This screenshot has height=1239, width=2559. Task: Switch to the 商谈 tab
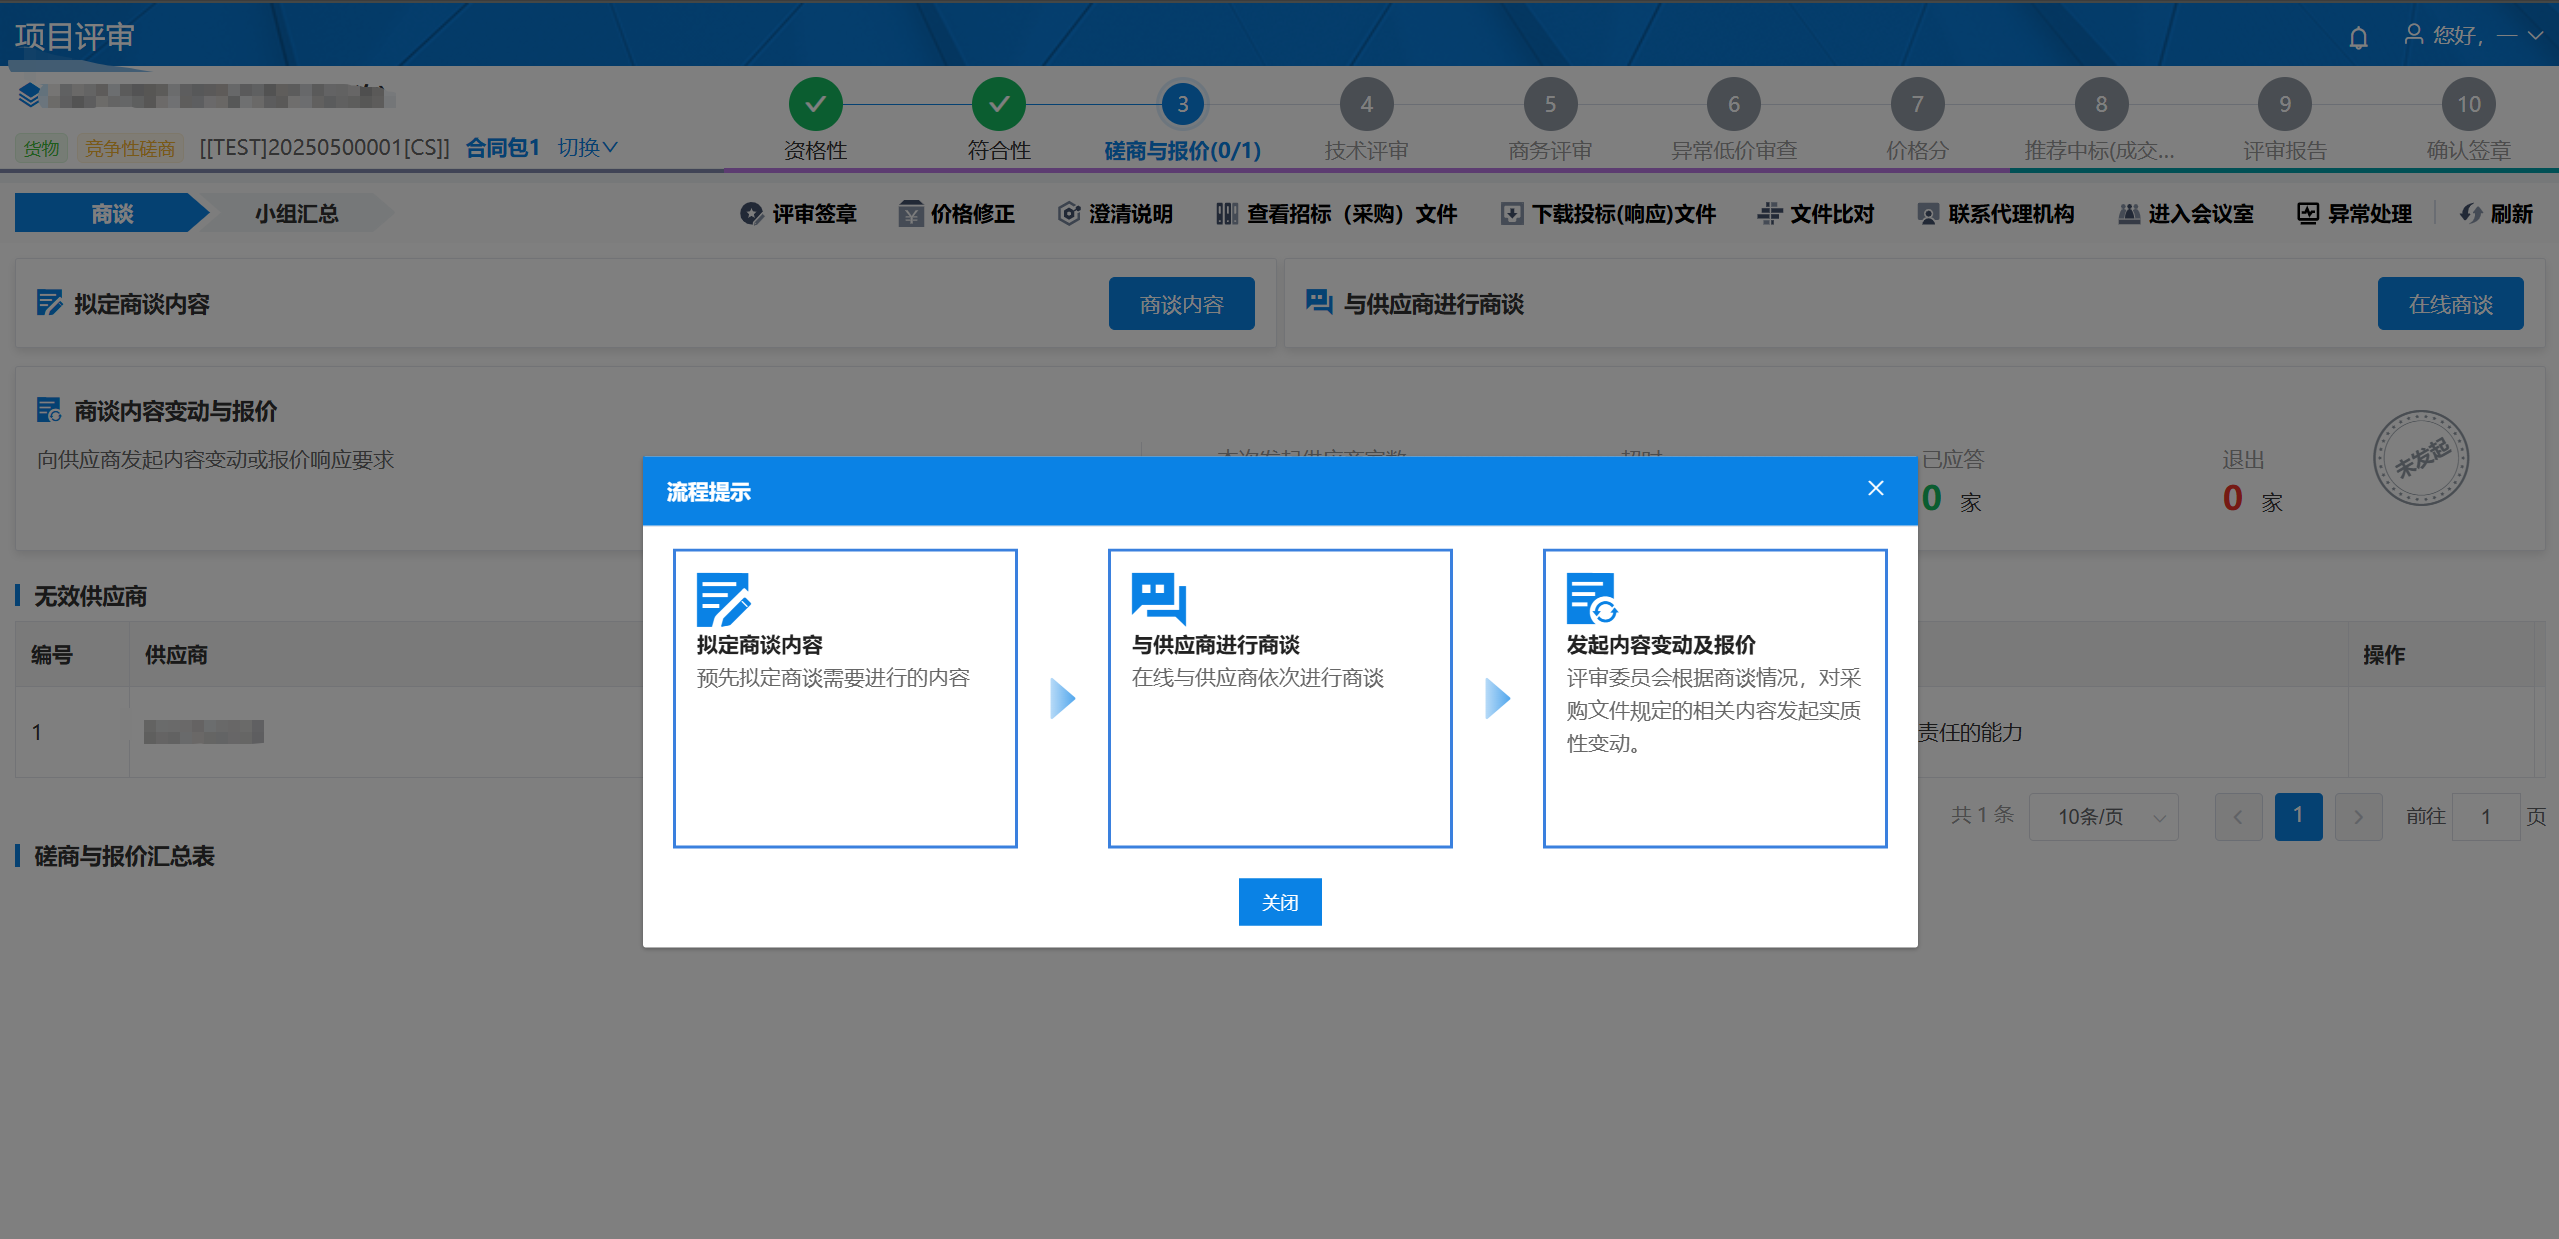click(x=111, y=213)
